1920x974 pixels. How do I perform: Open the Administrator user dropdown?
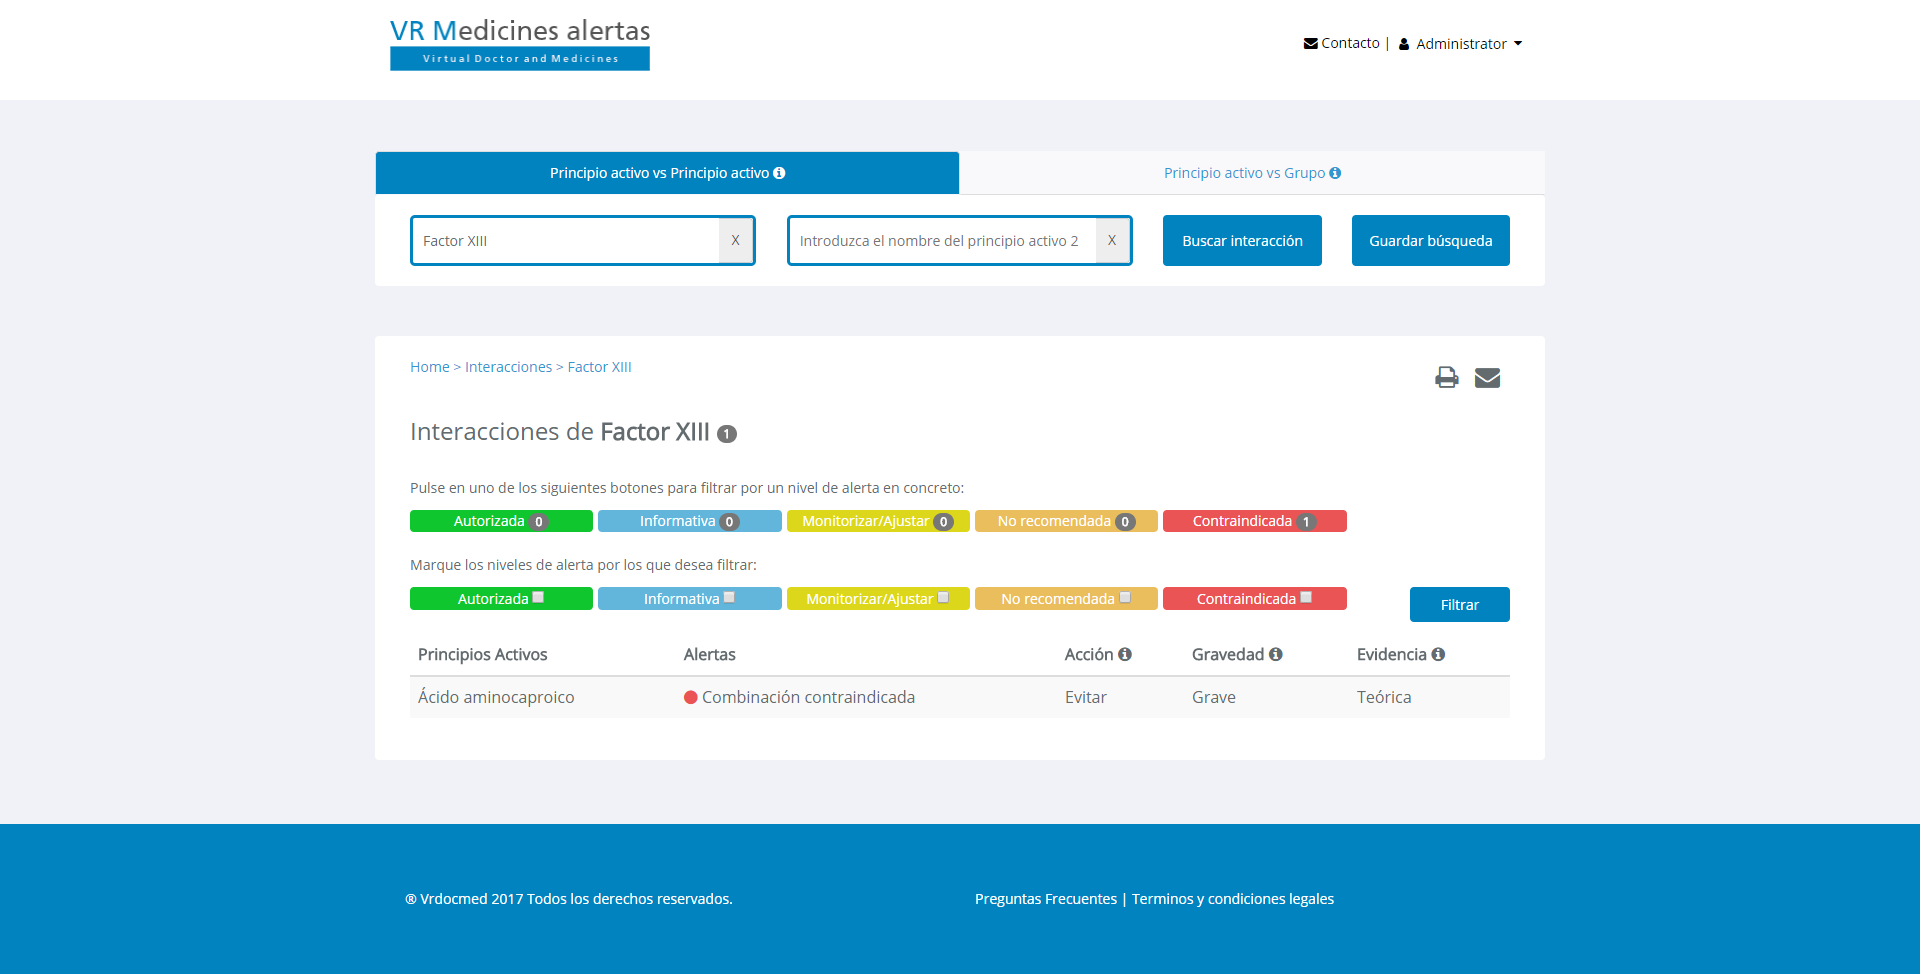[1461, 44]
